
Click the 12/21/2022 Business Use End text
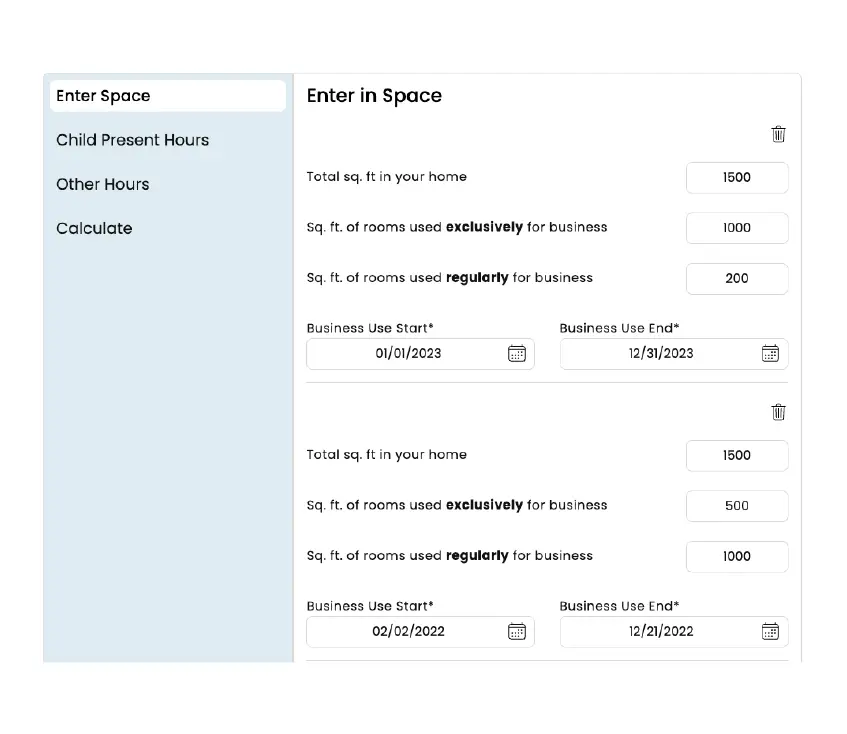[661, 631]
